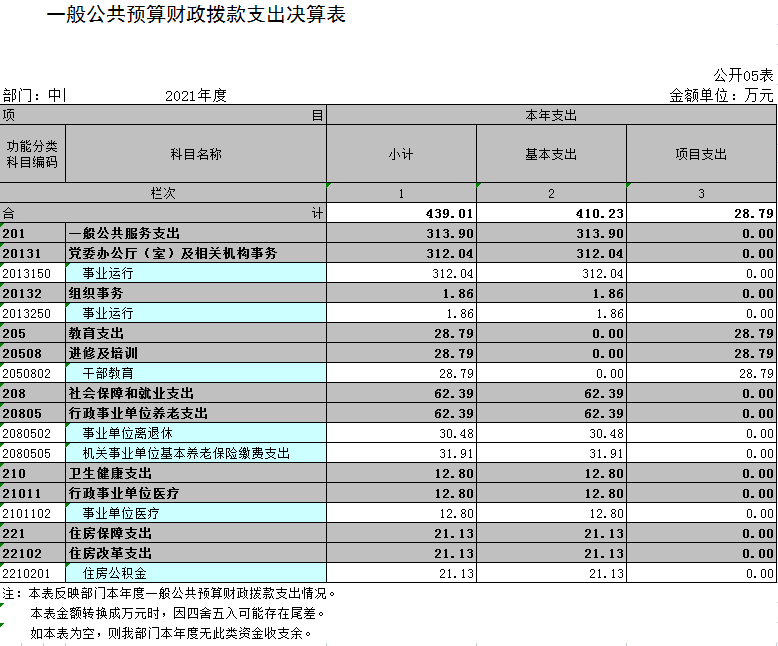Screen dimensions: 778x646
Task: Click the note 本表金额转换成万元时 line
Action: point(178,613)
